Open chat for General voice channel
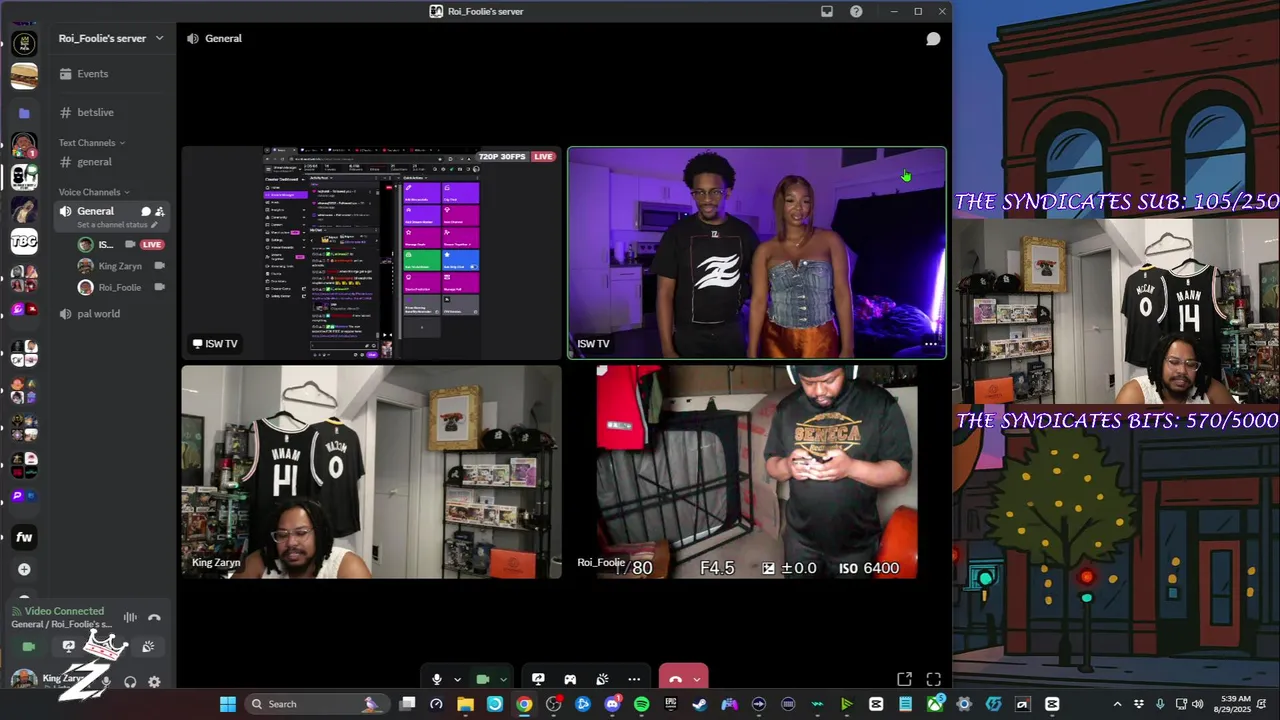The image size is (1280, 720). point(145,212)
